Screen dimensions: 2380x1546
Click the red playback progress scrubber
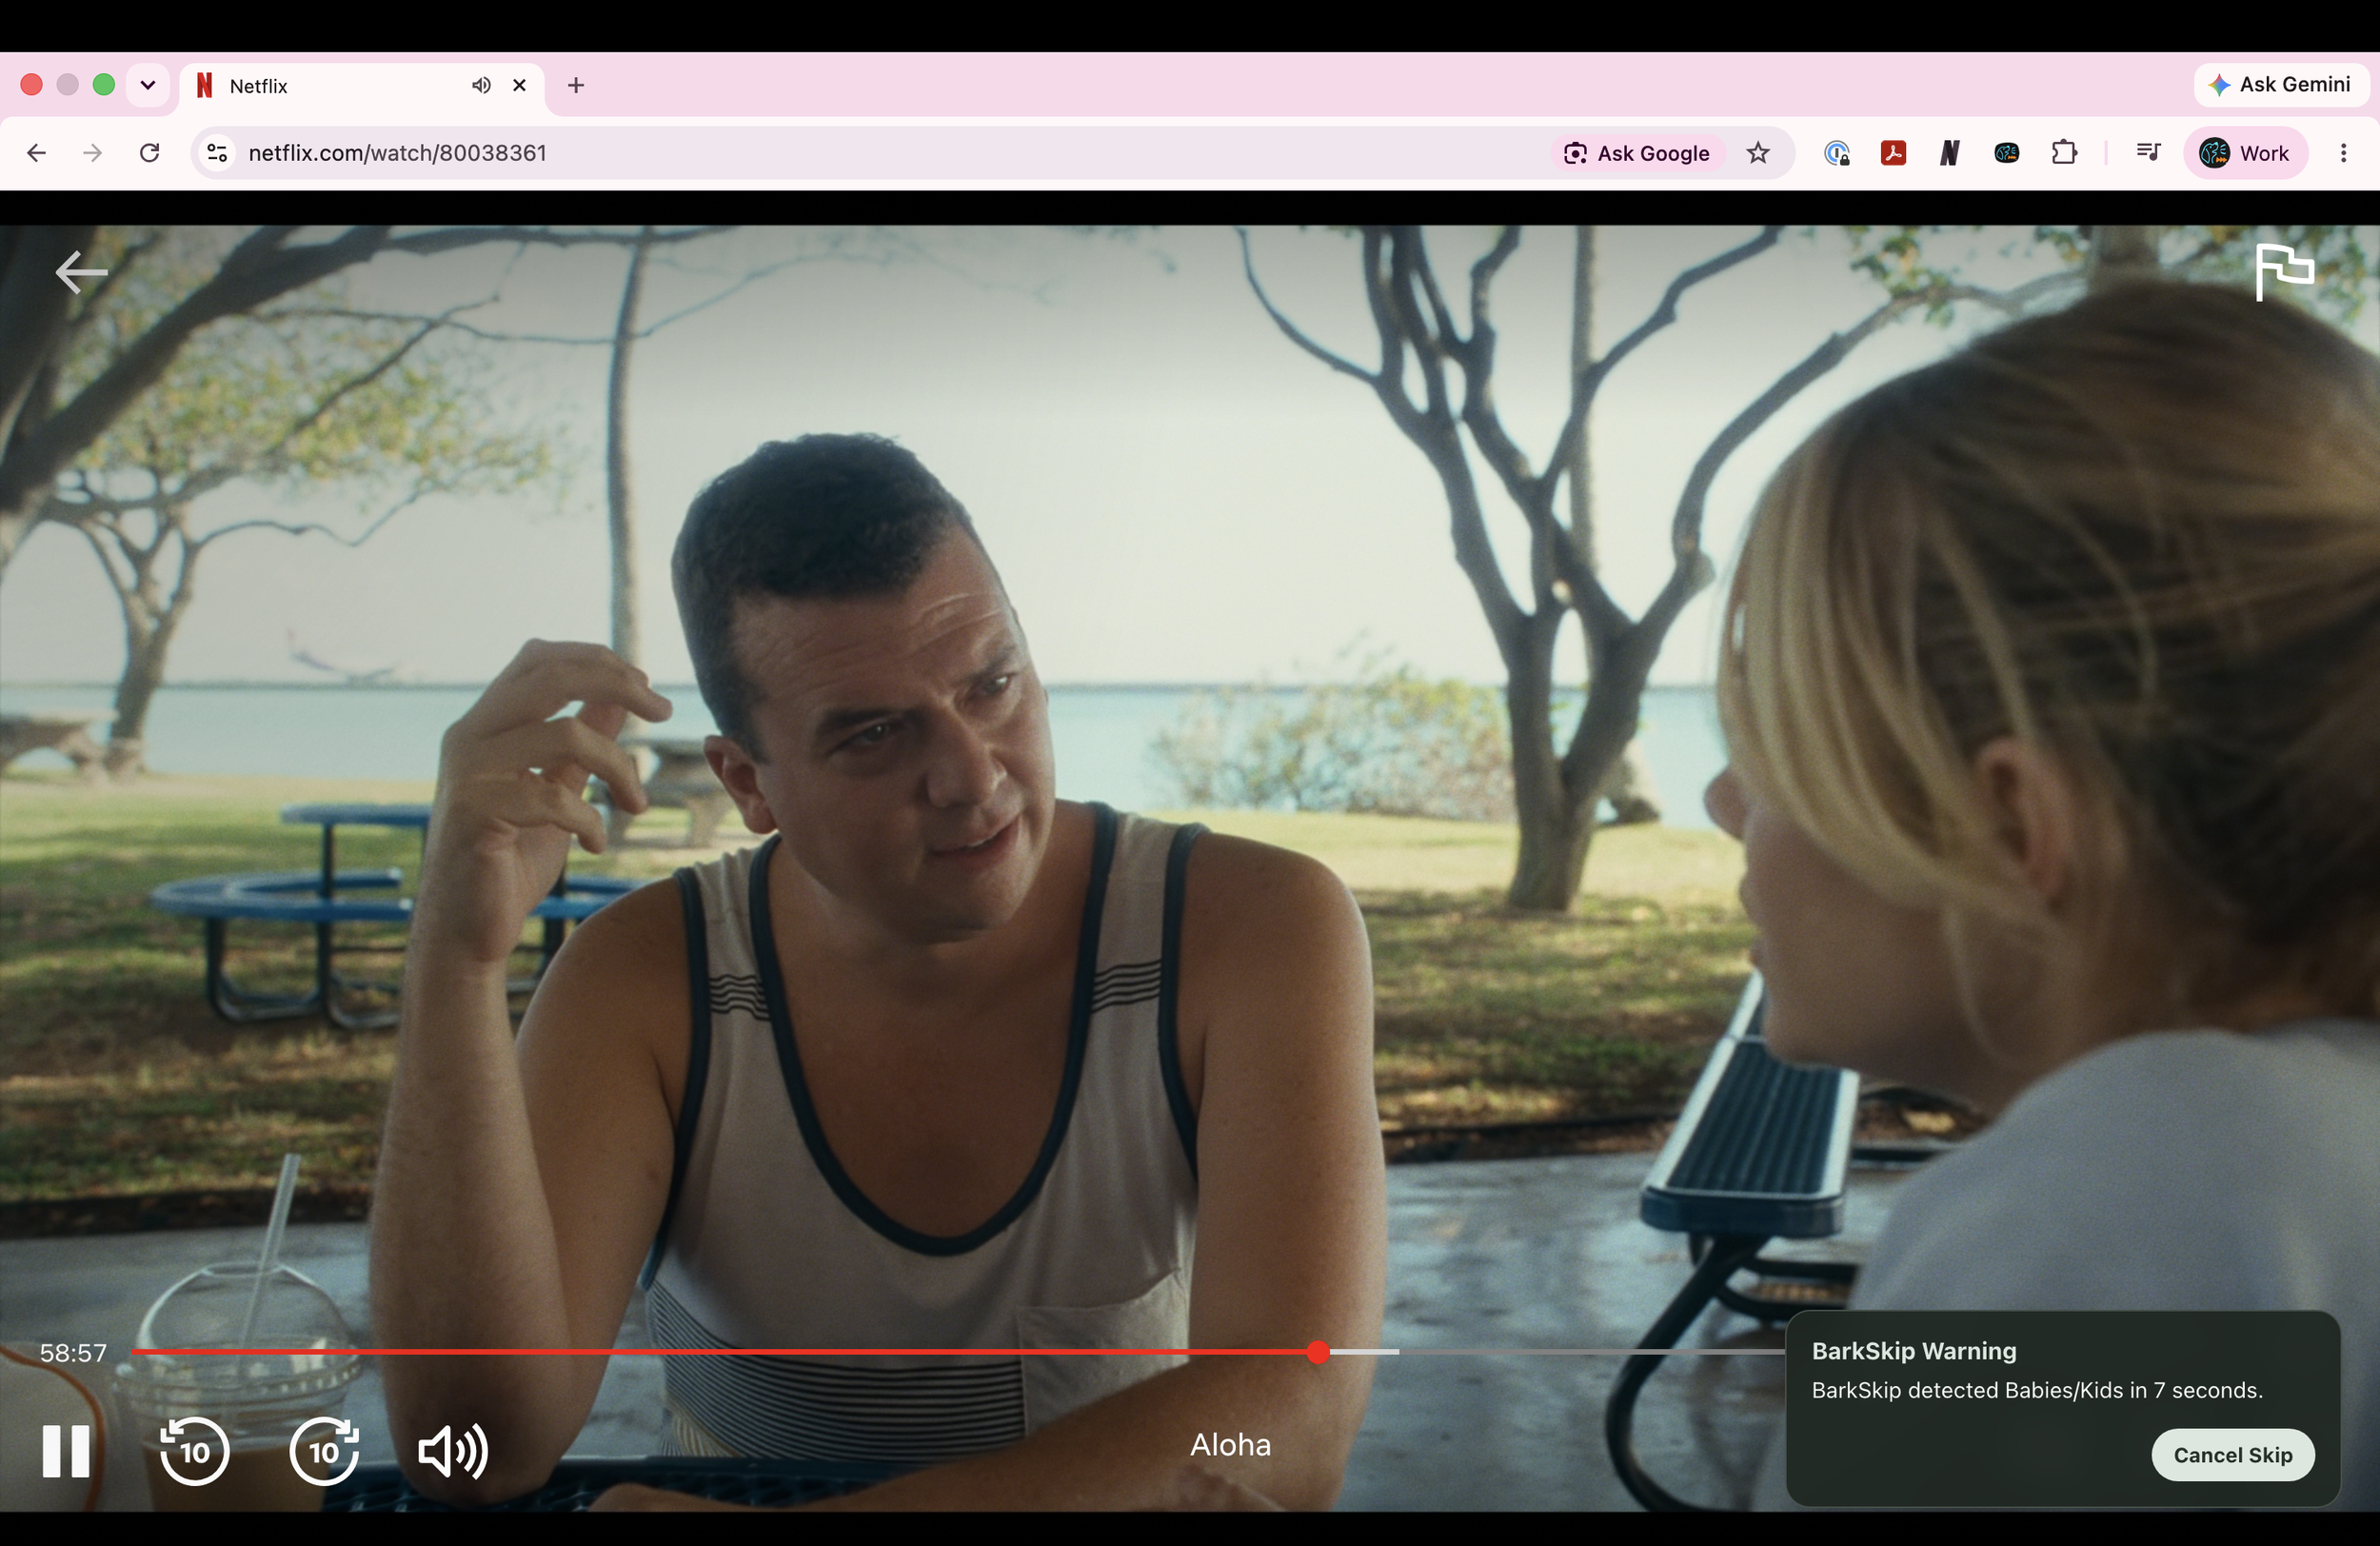point(1318,1352)
